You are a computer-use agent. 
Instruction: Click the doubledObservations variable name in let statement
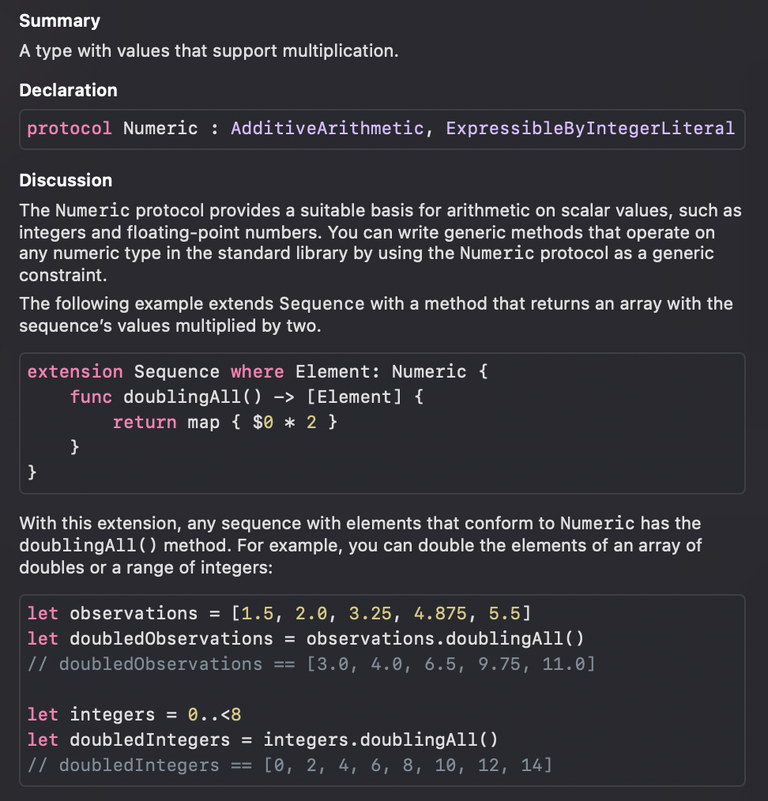(x=171, y=639)
